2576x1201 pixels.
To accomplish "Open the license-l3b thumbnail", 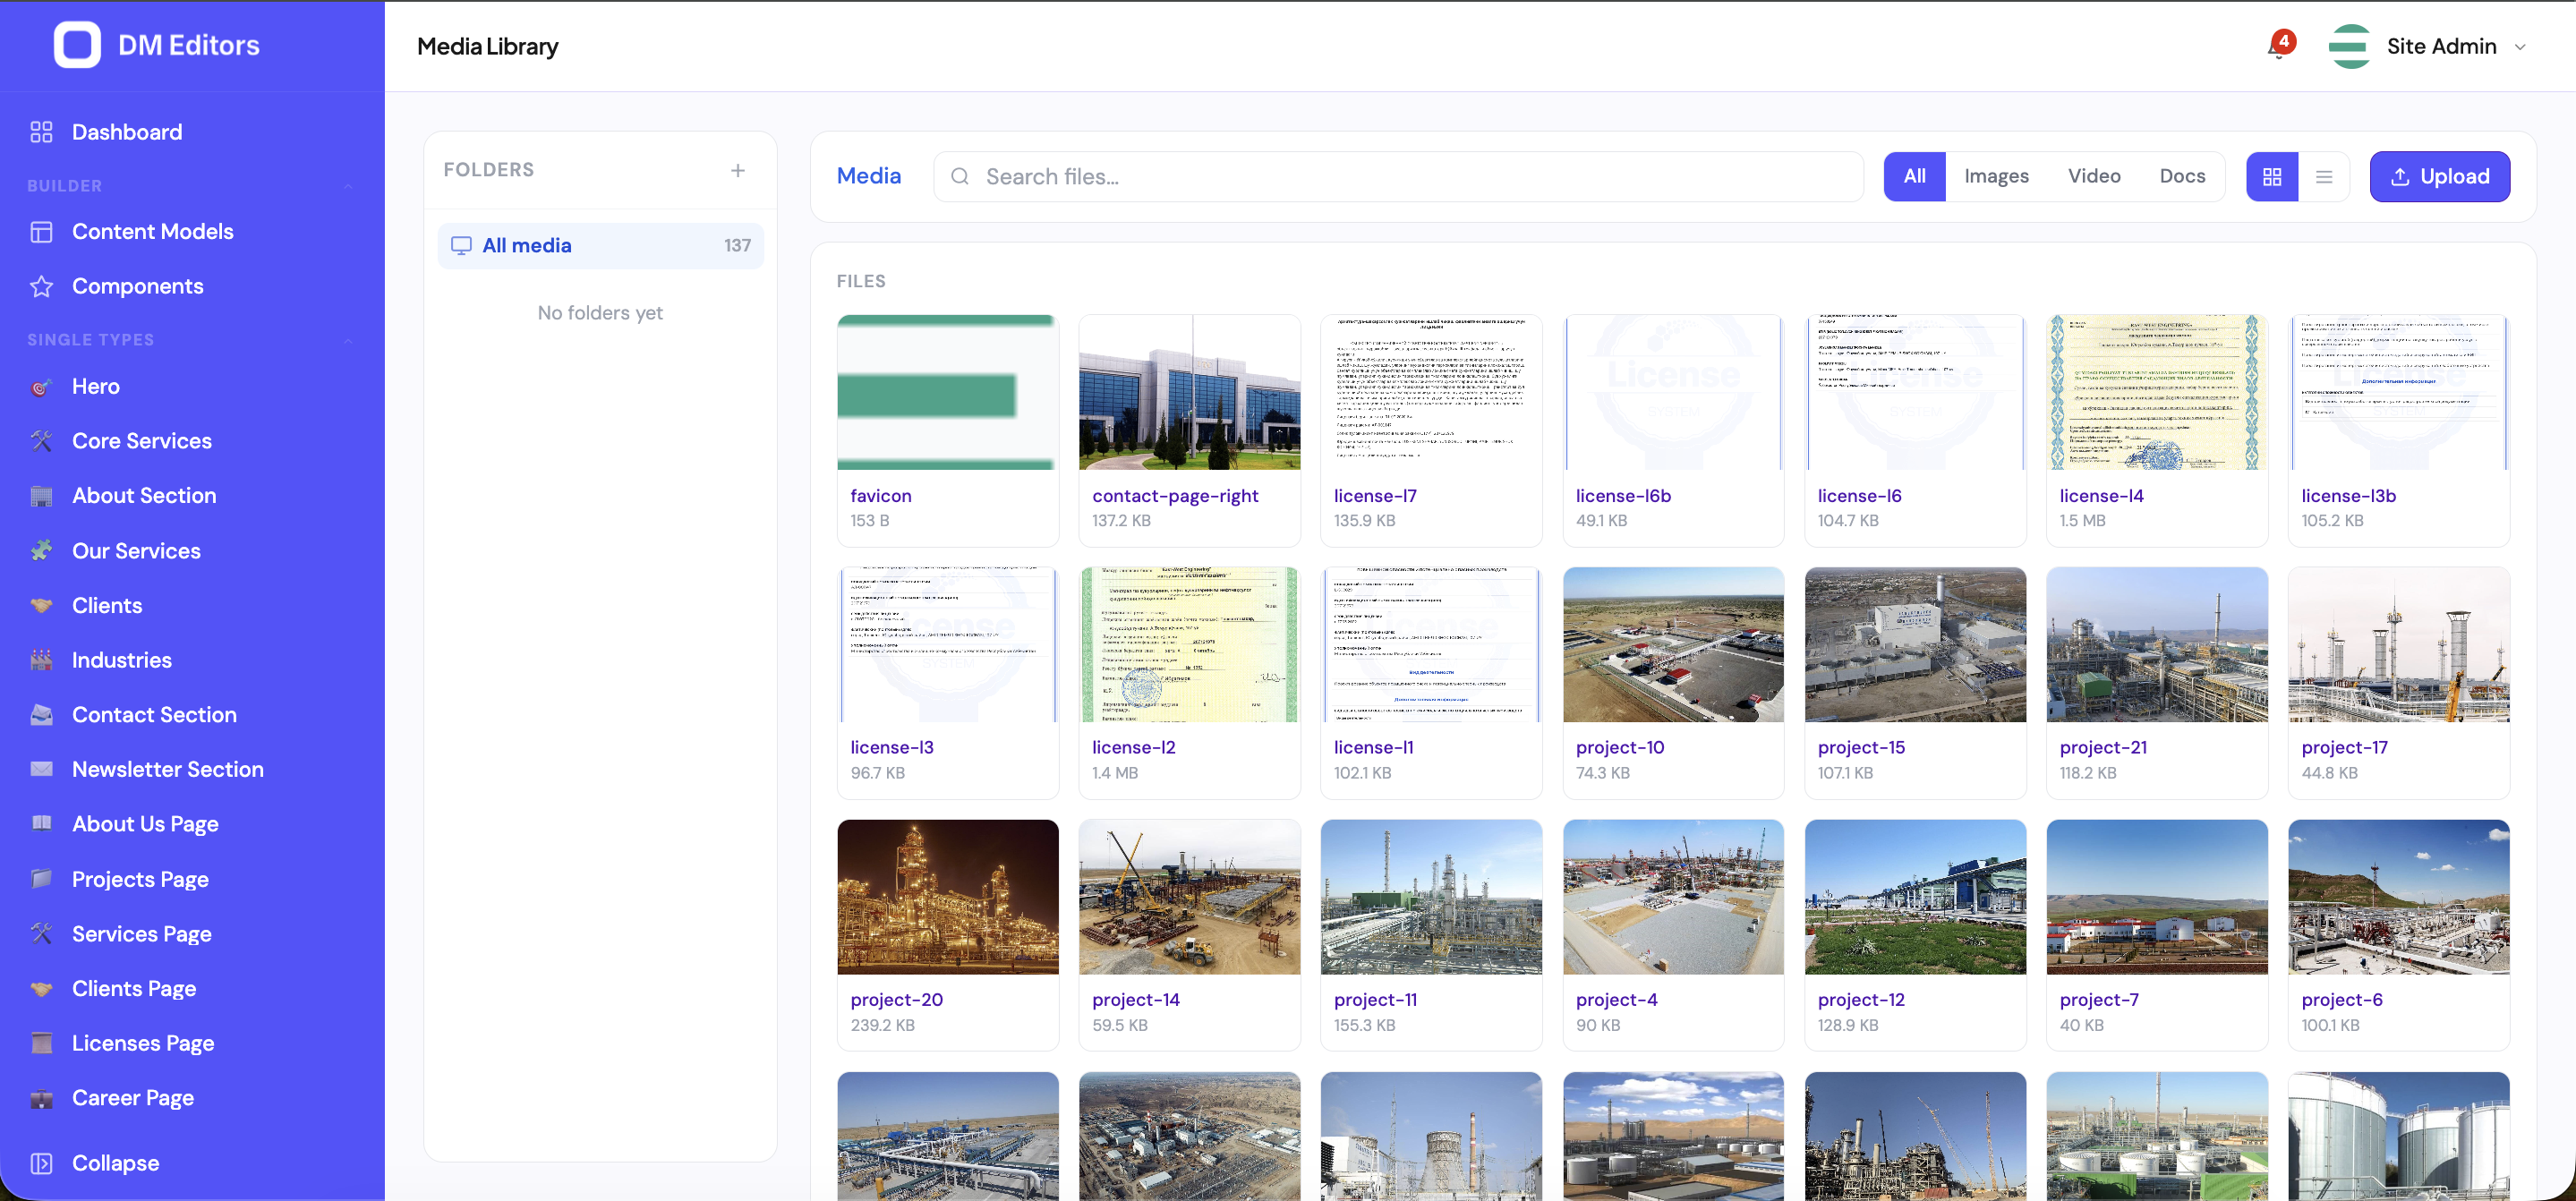I will [2399, 392].
